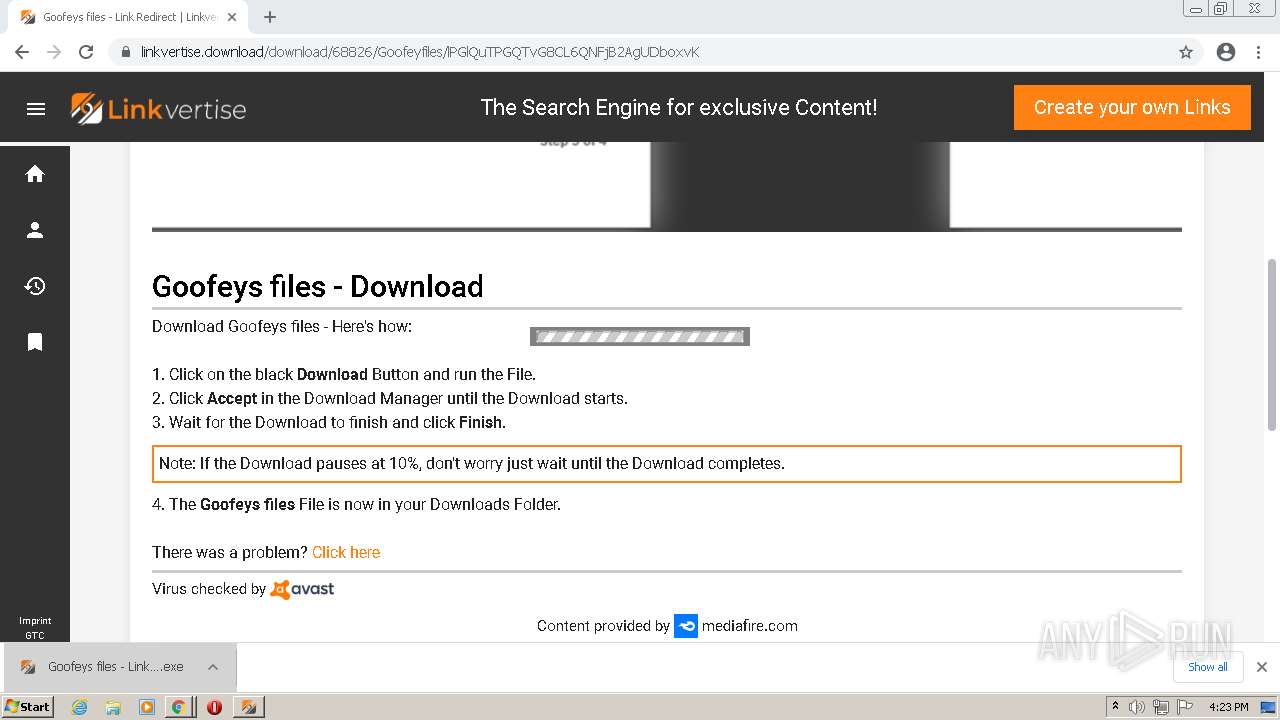Click the network tray icon
This screenshot has height=720, width=1280.
click(x=1161, y=707)
